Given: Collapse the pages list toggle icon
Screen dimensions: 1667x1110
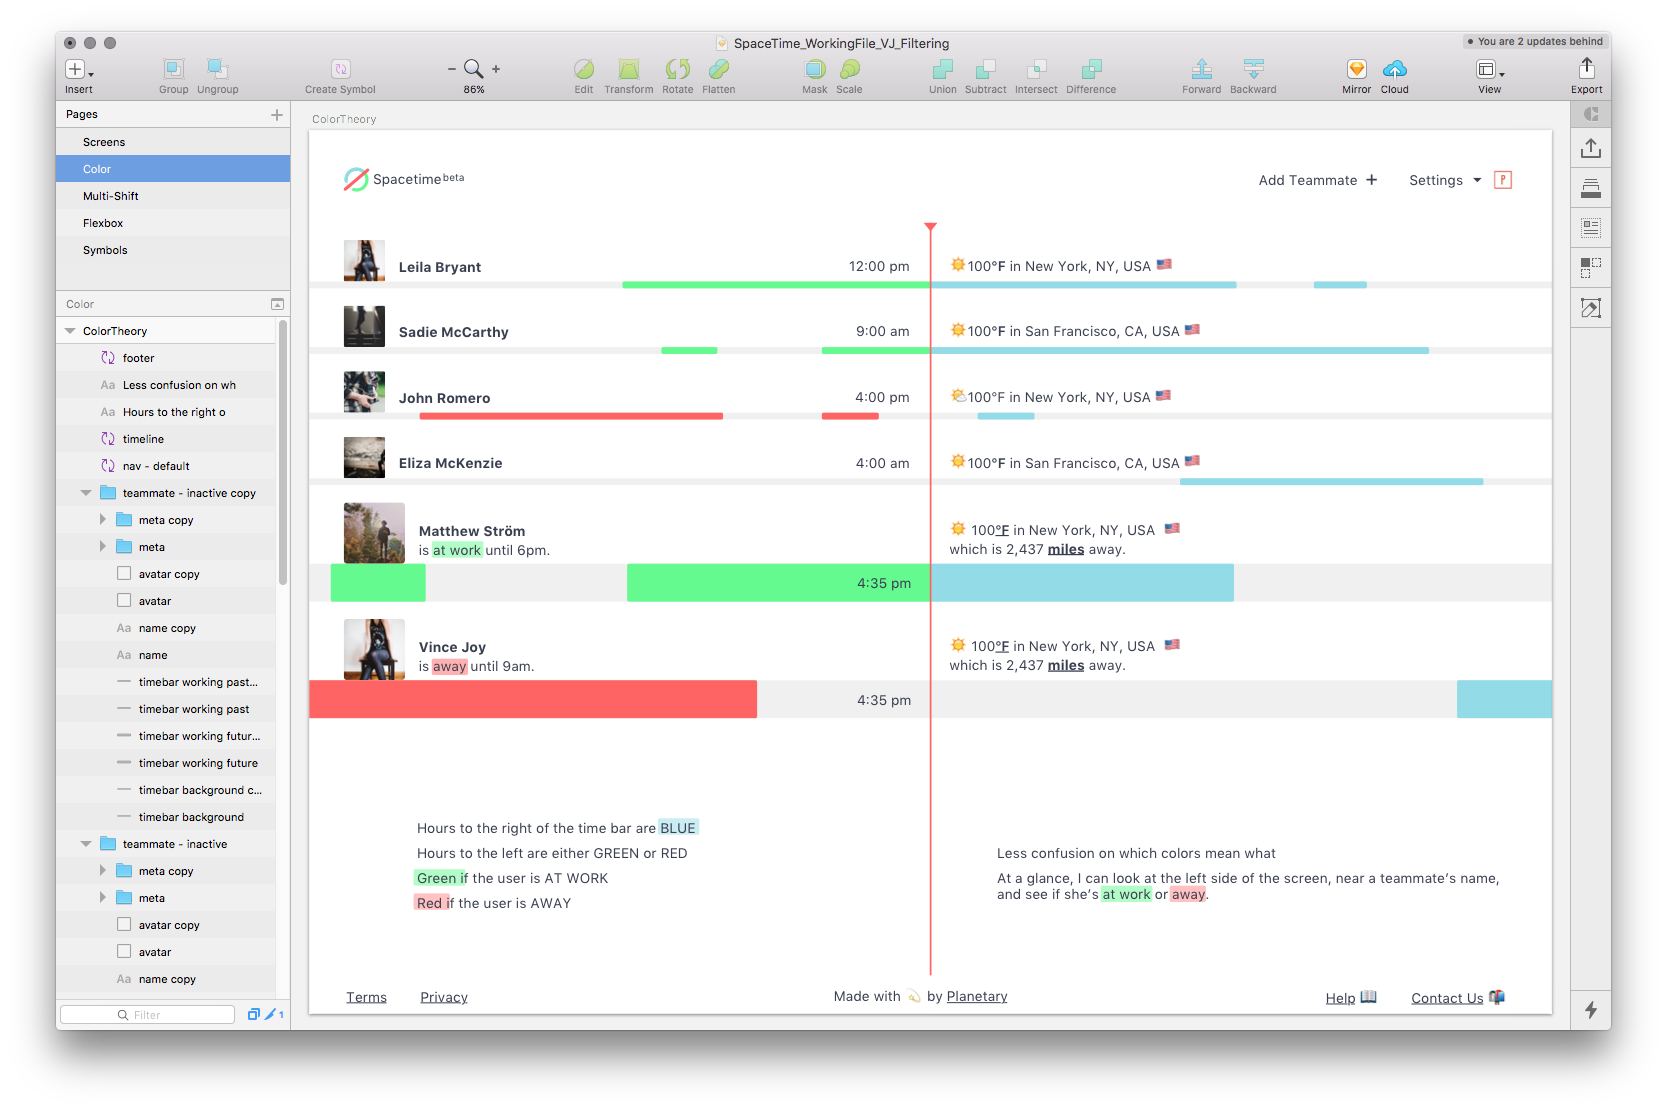Looking at the screenshot, I should [277, 304].
